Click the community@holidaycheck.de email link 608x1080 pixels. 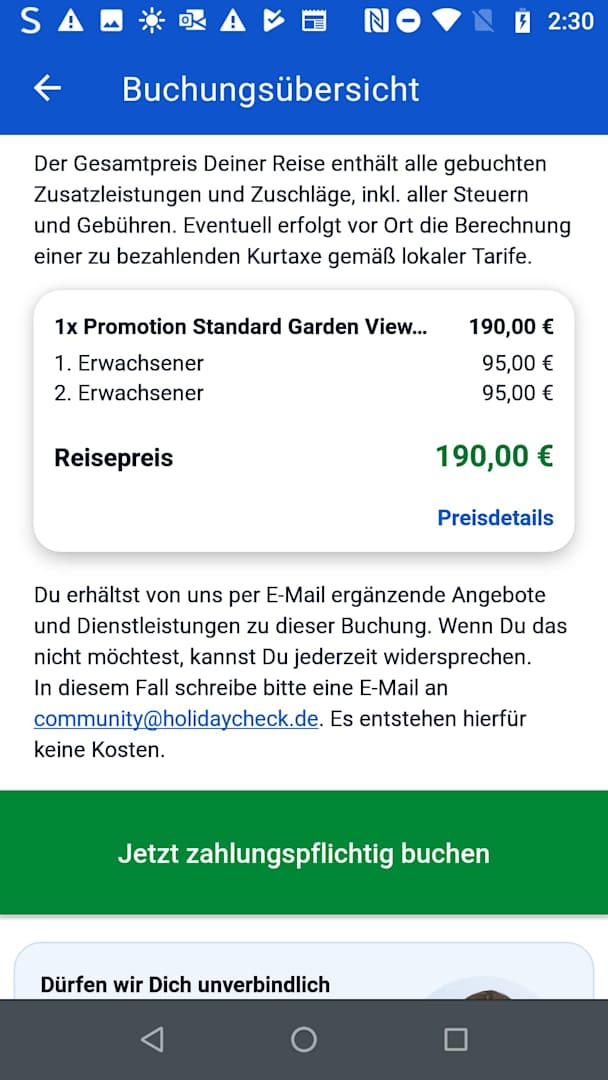tap(176, 719)
